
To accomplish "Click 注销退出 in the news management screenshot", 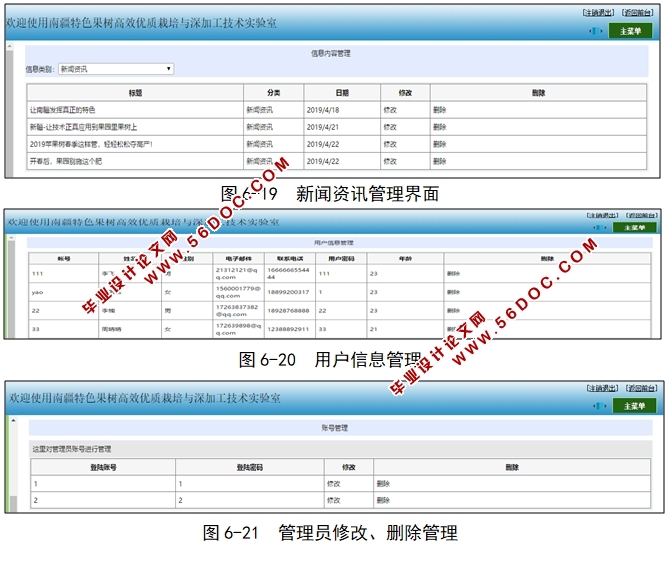I will (598, 13).
